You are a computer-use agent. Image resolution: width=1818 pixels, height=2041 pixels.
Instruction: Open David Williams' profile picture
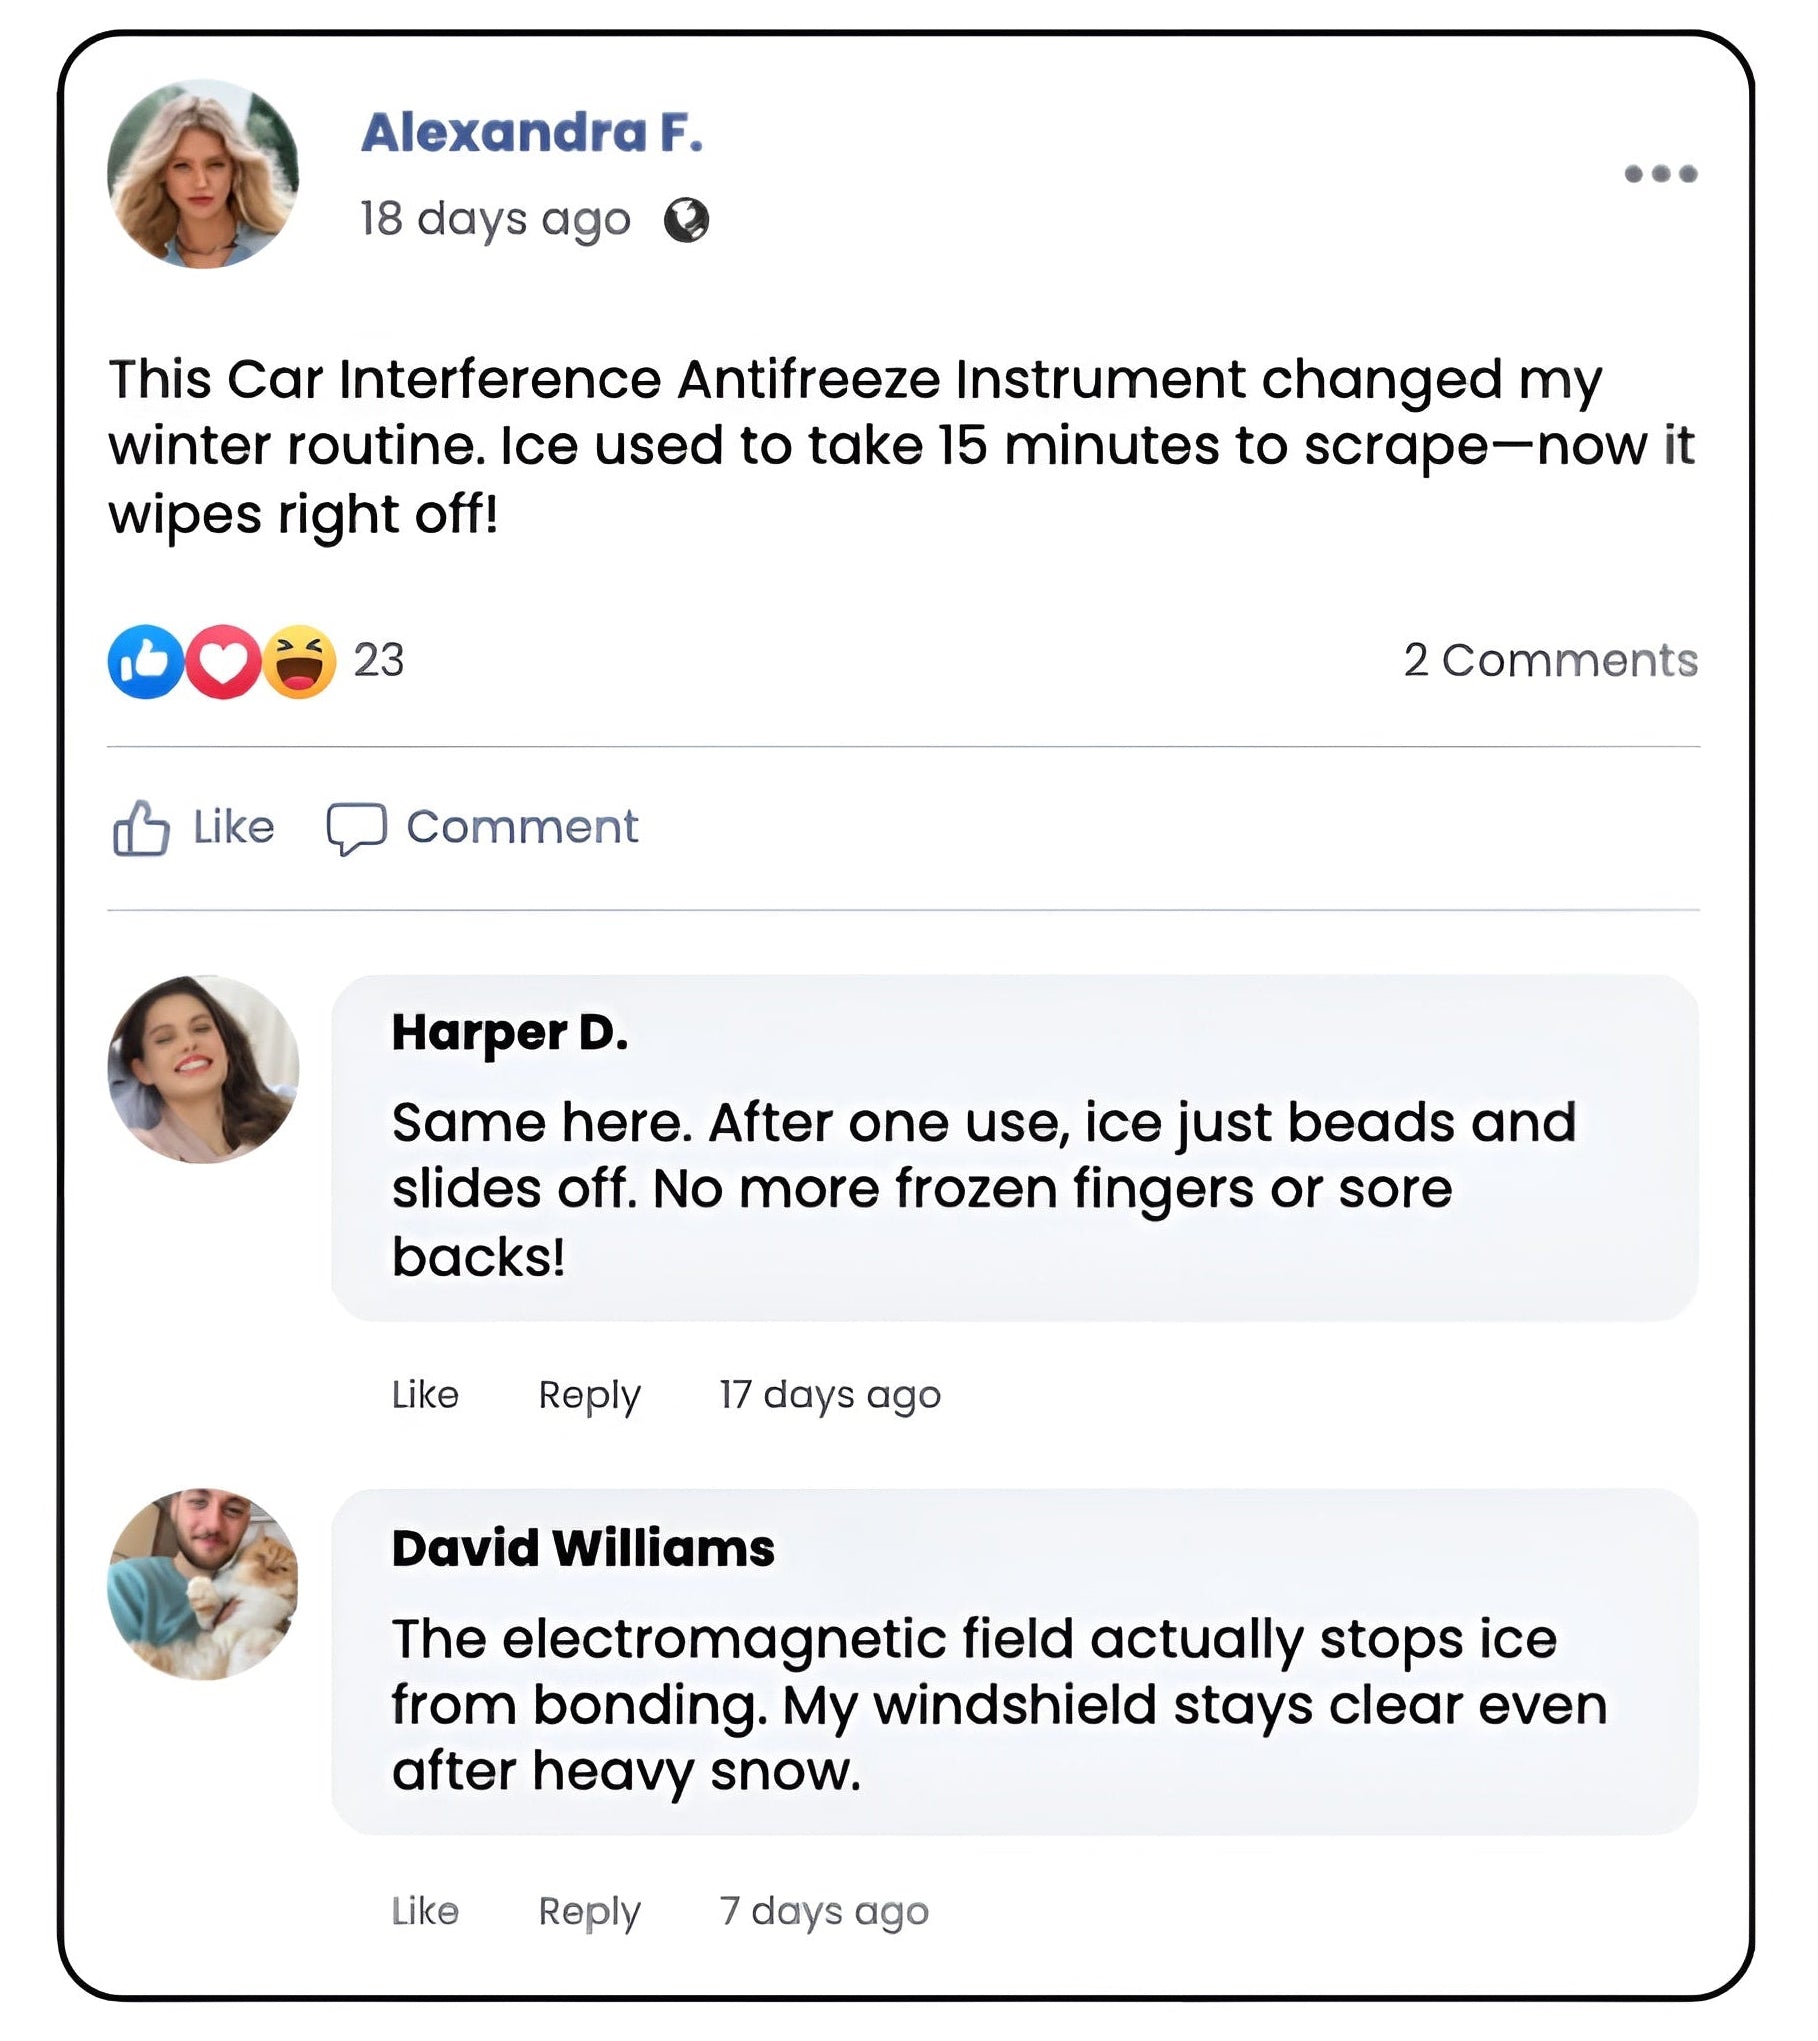click(x=203, y=1584)
